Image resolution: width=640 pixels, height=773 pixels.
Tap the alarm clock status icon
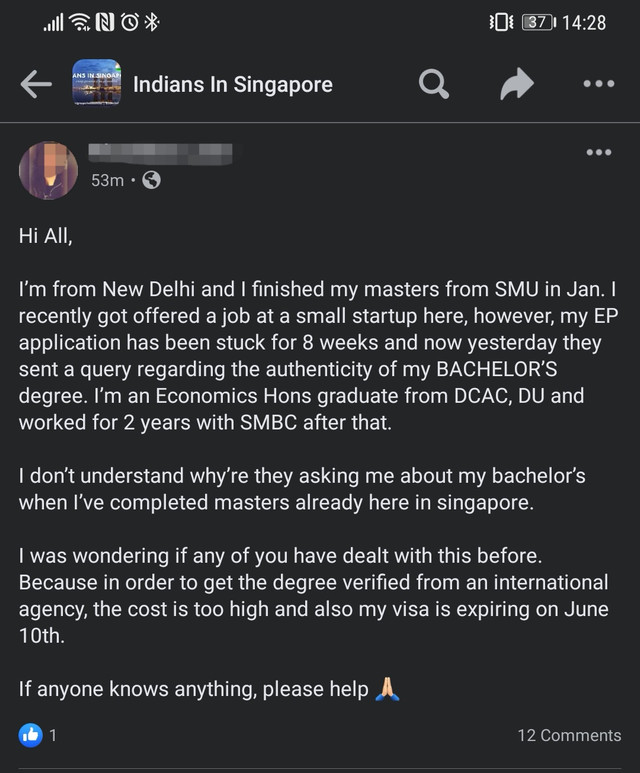(x=128, y=22)
